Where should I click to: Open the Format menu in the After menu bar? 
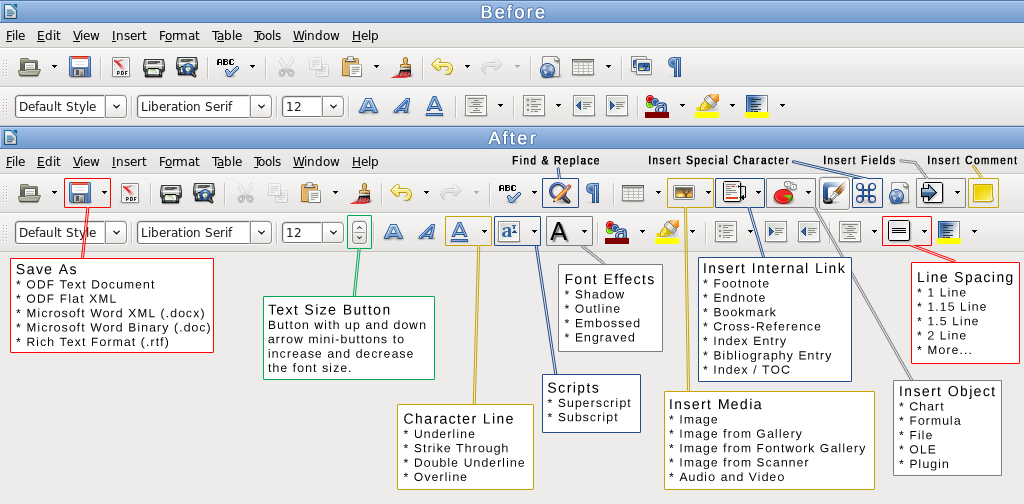tap(179, 161)
